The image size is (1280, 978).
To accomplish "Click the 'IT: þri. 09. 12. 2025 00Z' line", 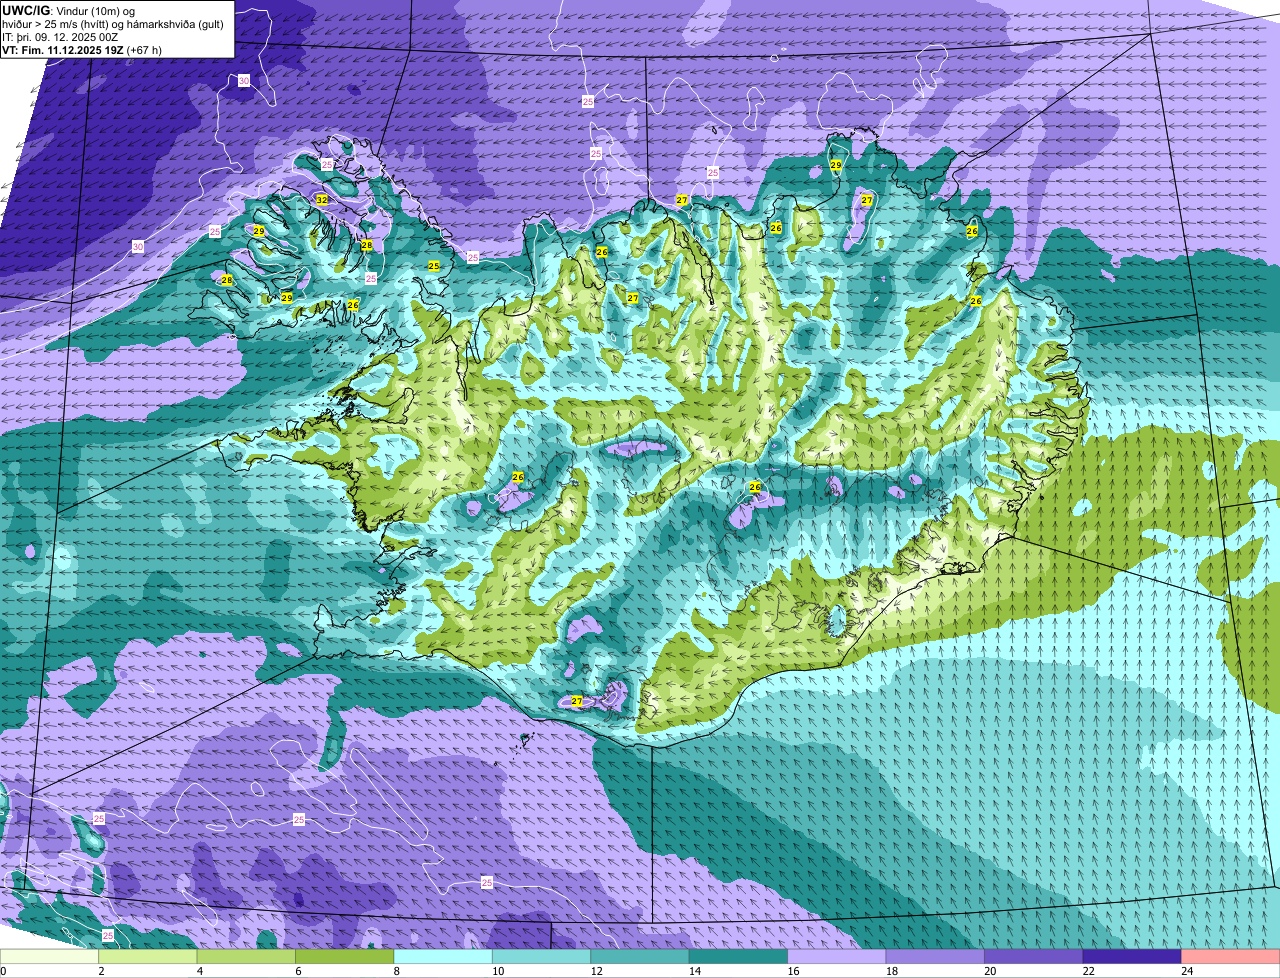I will coord(61,37).
